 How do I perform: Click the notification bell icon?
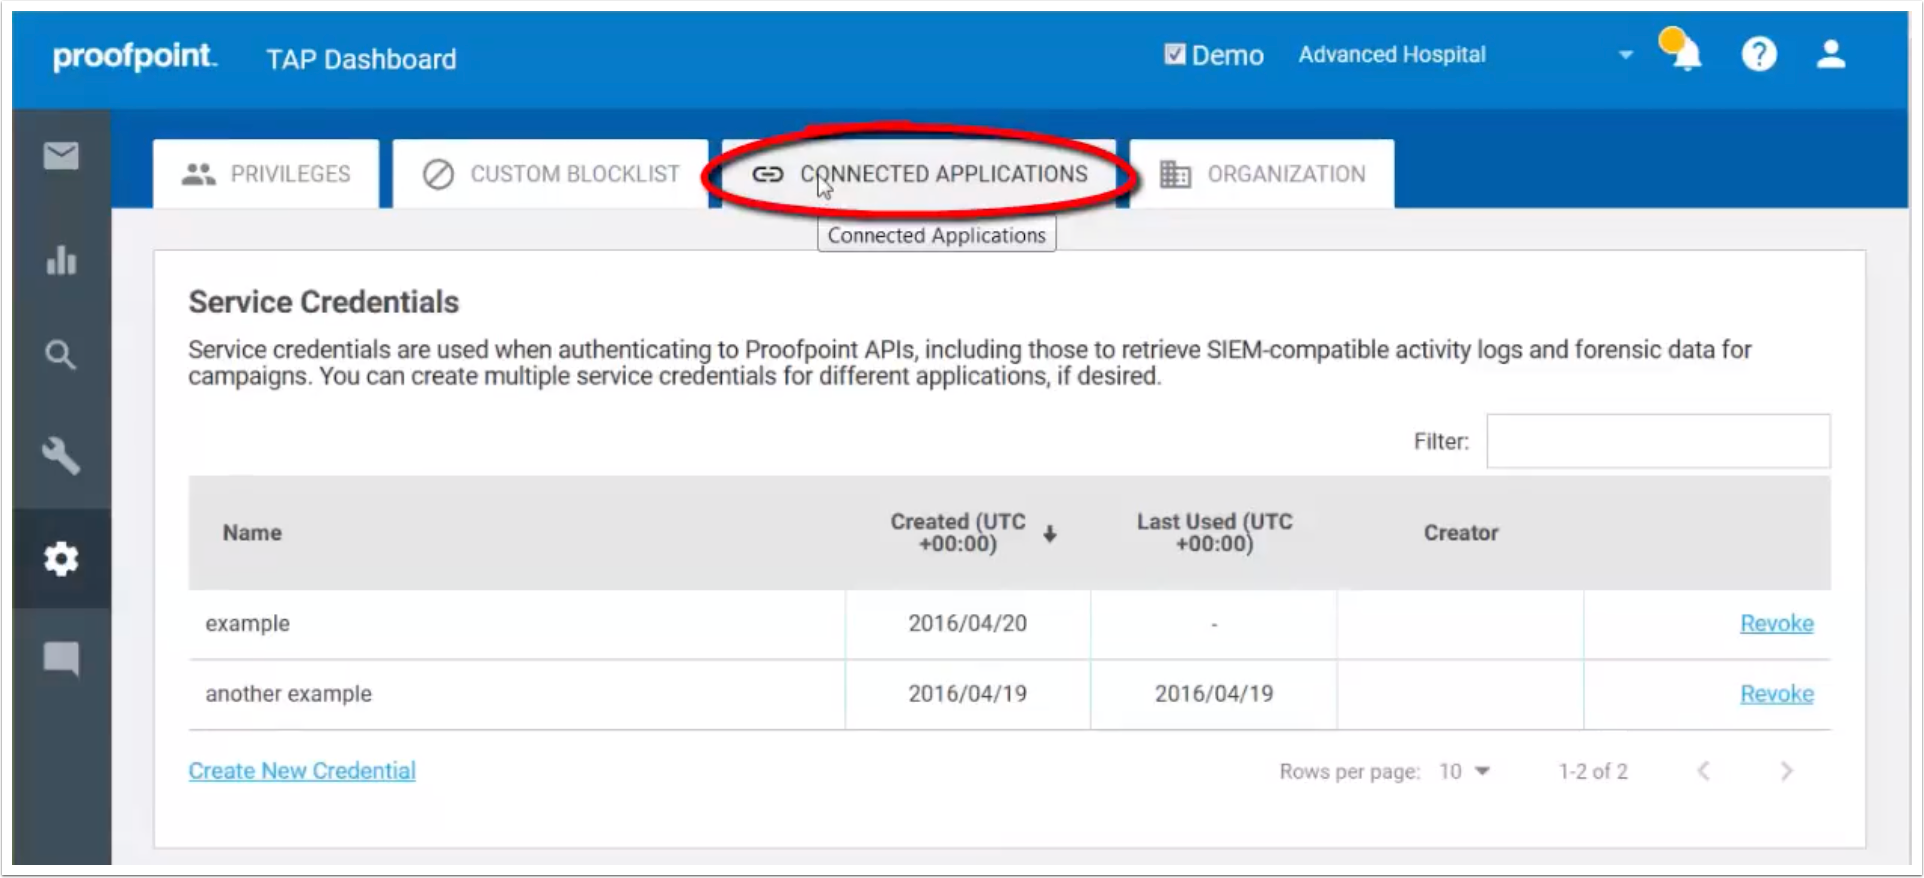pos(1684,53)
